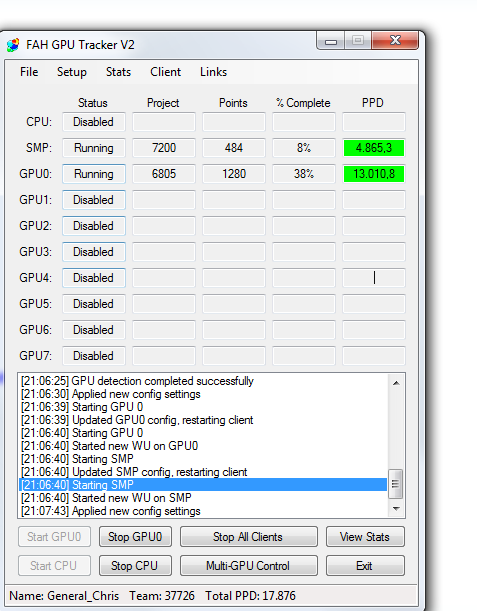Viewport: 477px width, 611px height.
Task: Click the greyed Start GPU0 button
Action: click(54, 537)
